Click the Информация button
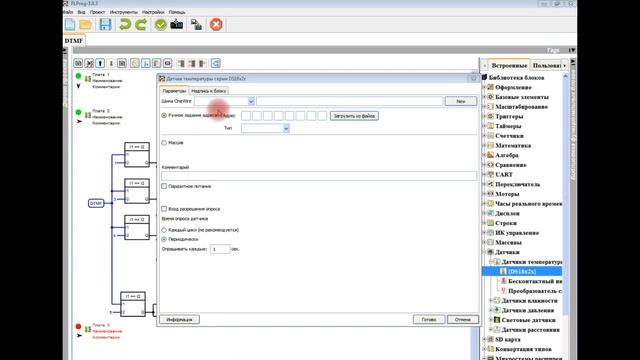640x360 pixels. click(x=179, y=320)
